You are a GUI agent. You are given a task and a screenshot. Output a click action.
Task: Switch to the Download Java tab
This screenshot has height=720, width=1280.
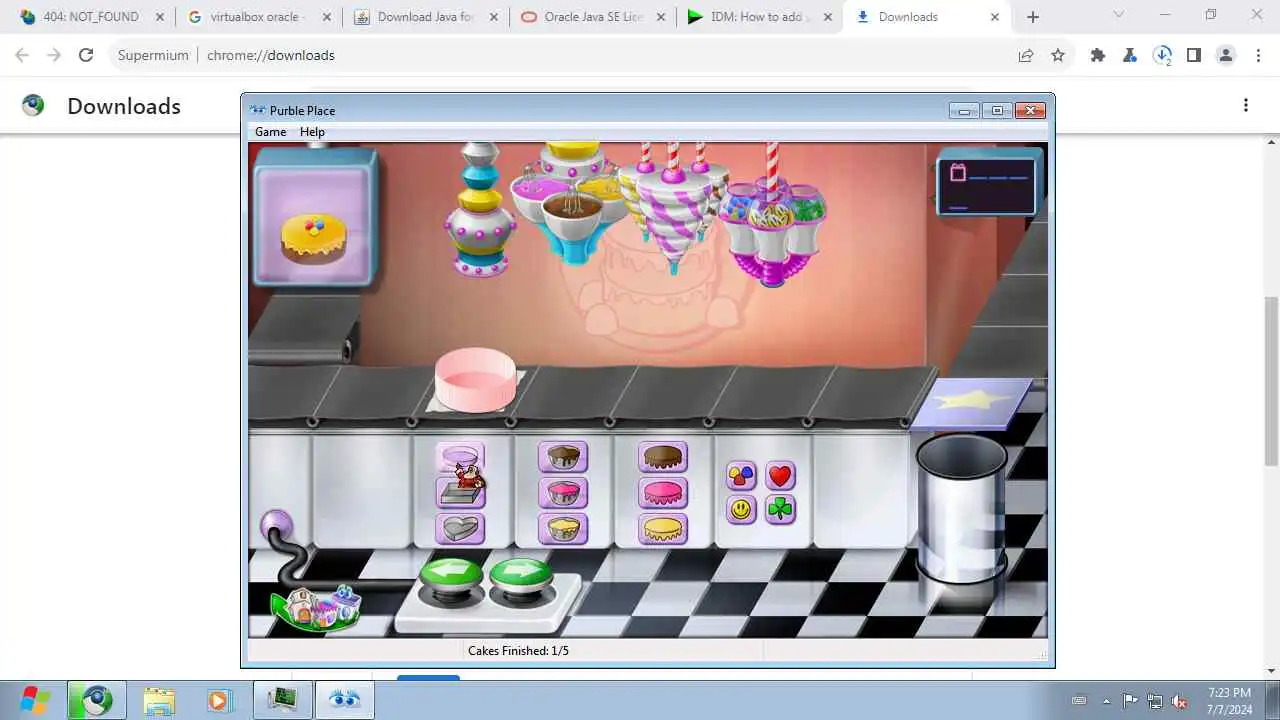pos(425,17)
